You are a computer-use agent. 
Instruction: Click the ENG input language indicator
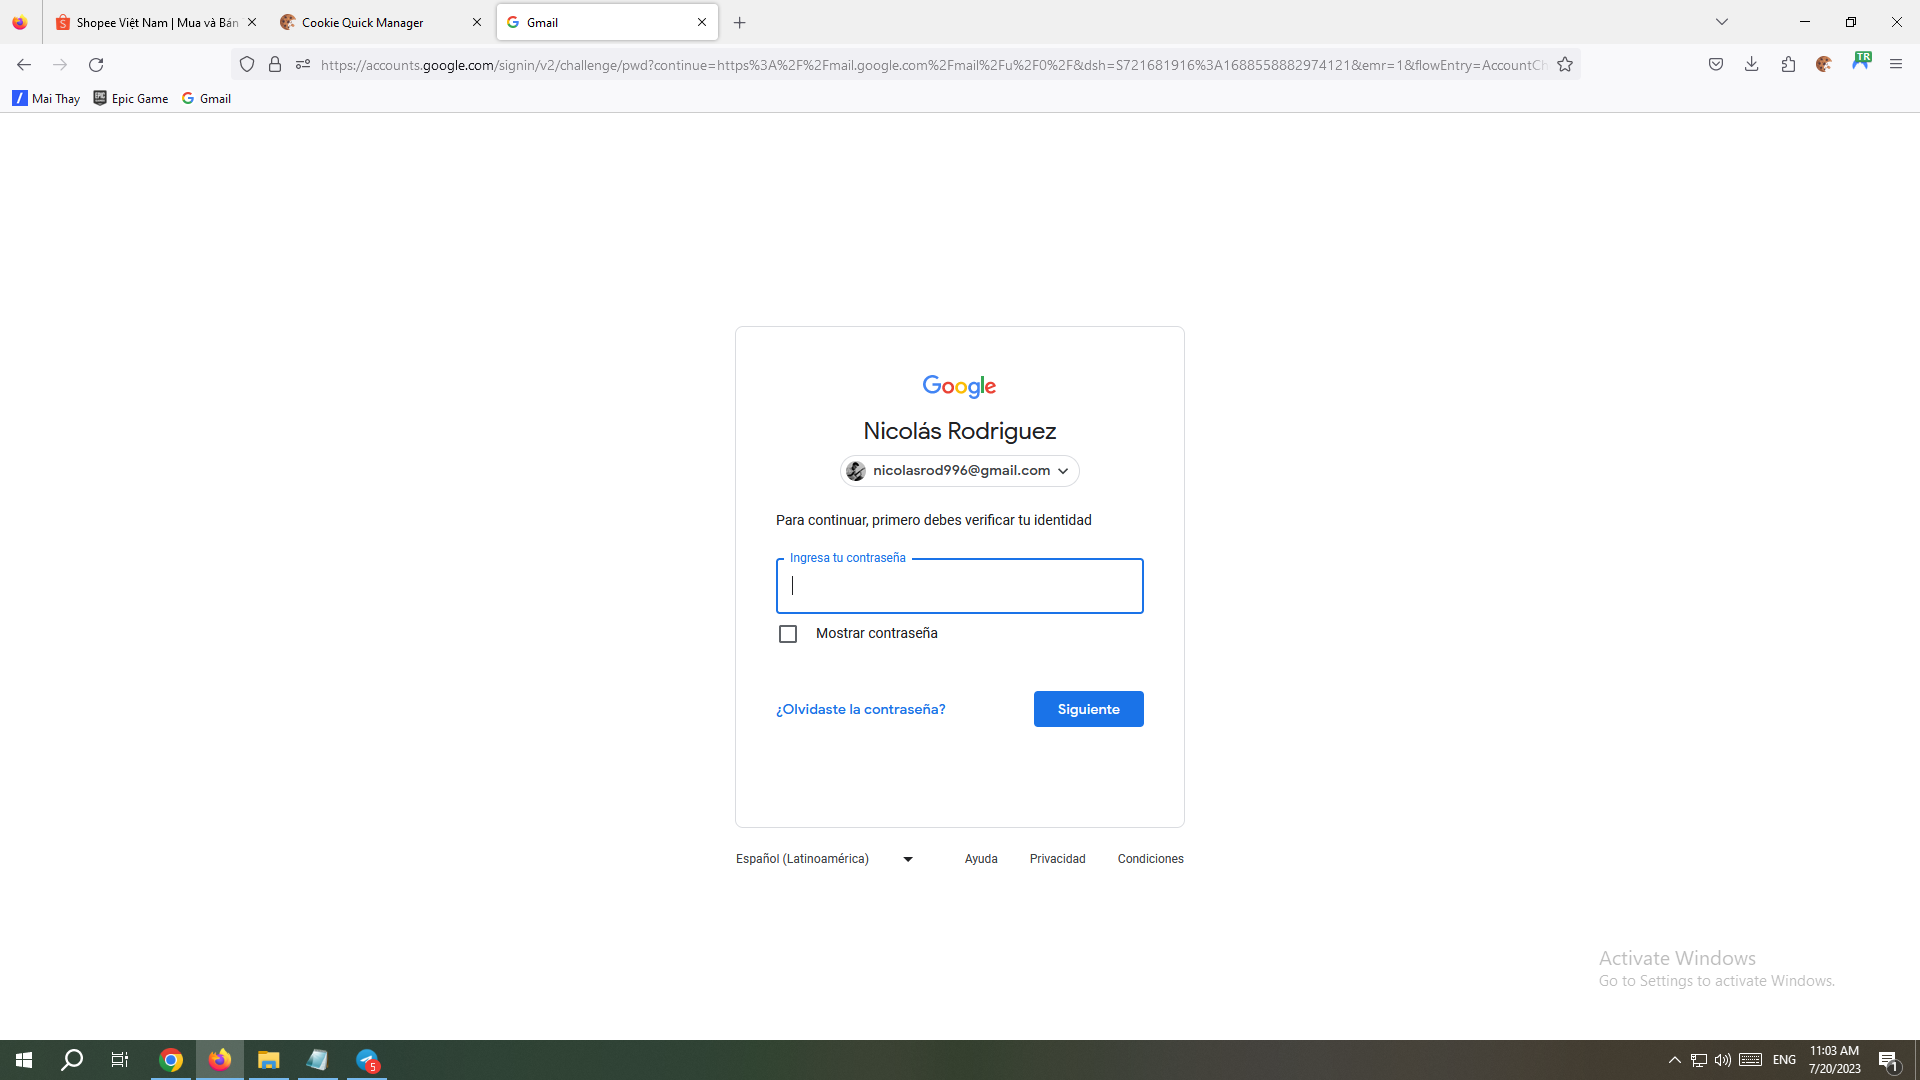(x=1785, y=1060)
